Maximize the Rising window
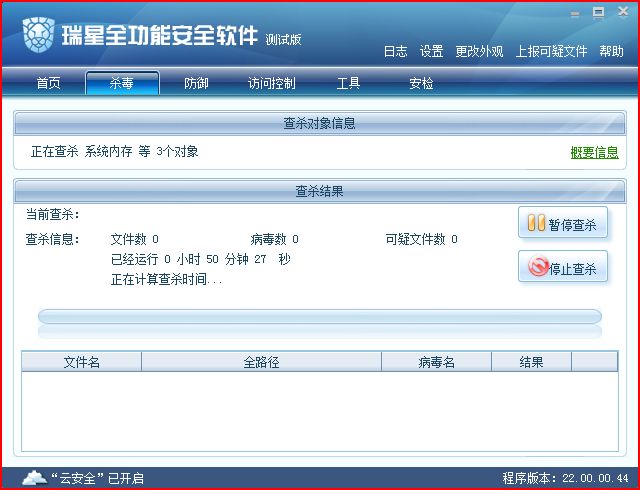The width and height of the screenshot is (640, 490). point(599,13)
